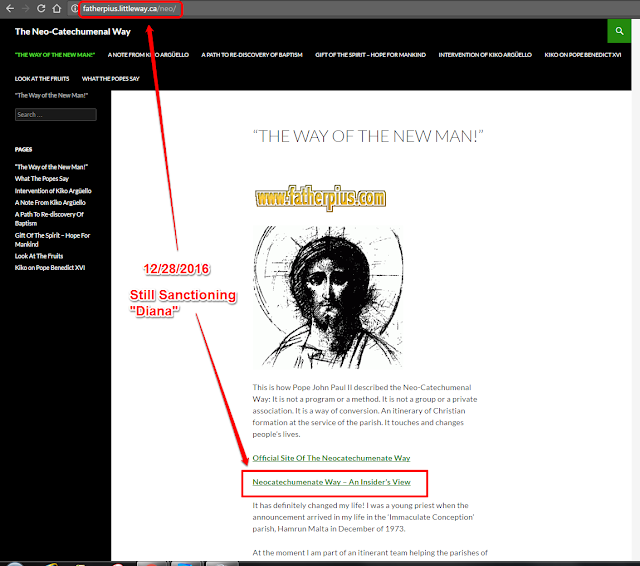
Task: Click the paragraph starting "It has definitely changed my life"
Action: (363, 517)
